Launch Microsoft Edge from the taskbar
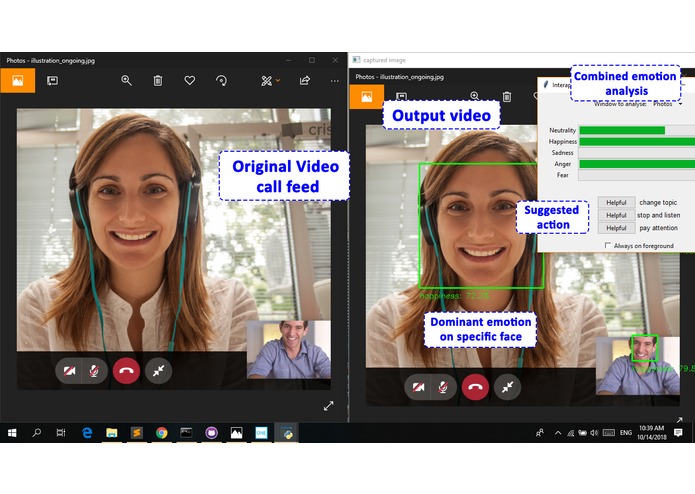Viewport: 695px width, 494px height. tap(87, 433)
